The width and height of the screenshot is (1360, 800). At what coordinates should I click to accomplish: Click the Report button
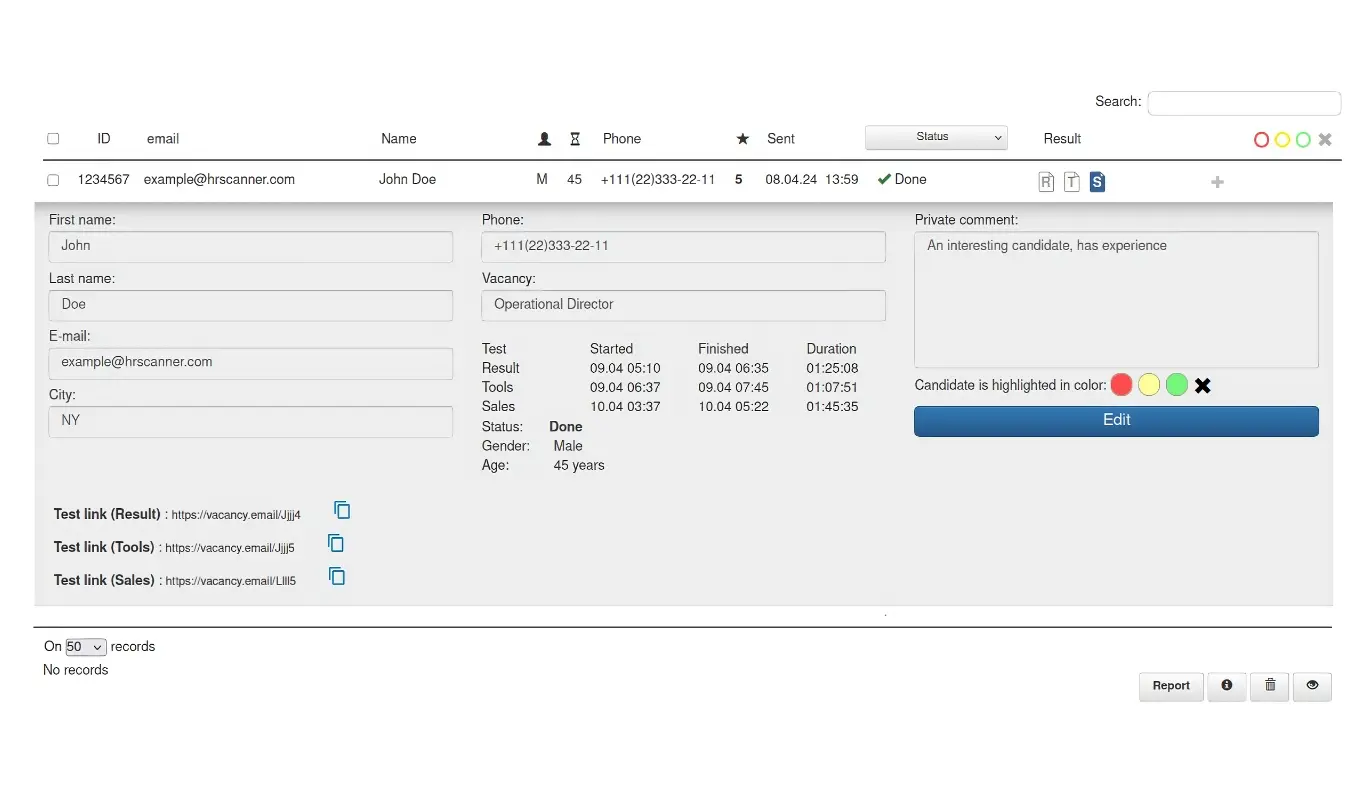click(1171, 686)
